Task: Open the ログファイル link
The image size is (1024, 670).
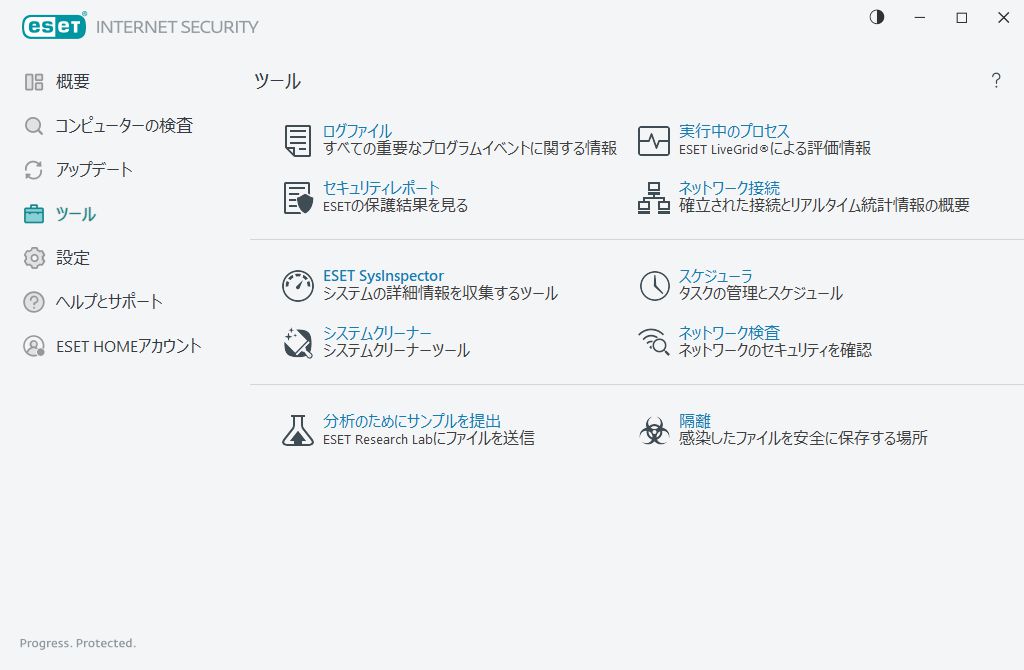Action: [357, 131]
